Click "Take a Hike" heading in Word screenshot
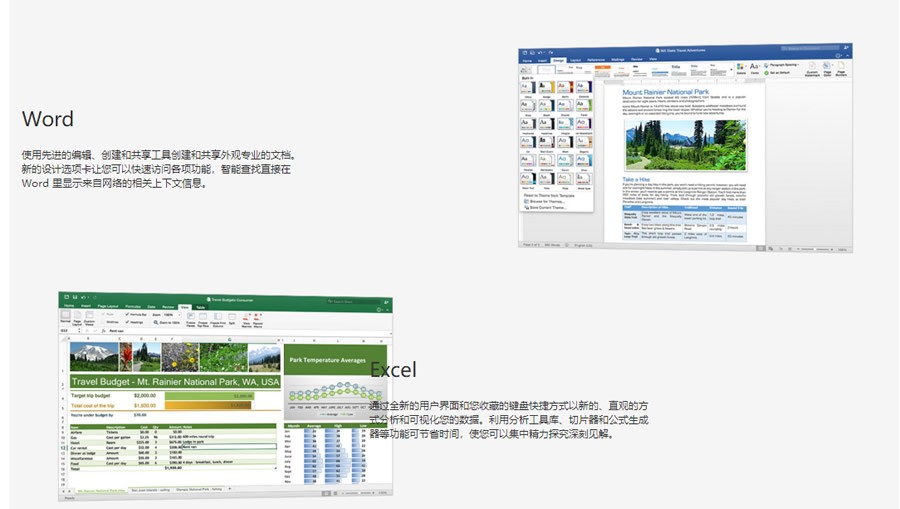 point(636,180)
